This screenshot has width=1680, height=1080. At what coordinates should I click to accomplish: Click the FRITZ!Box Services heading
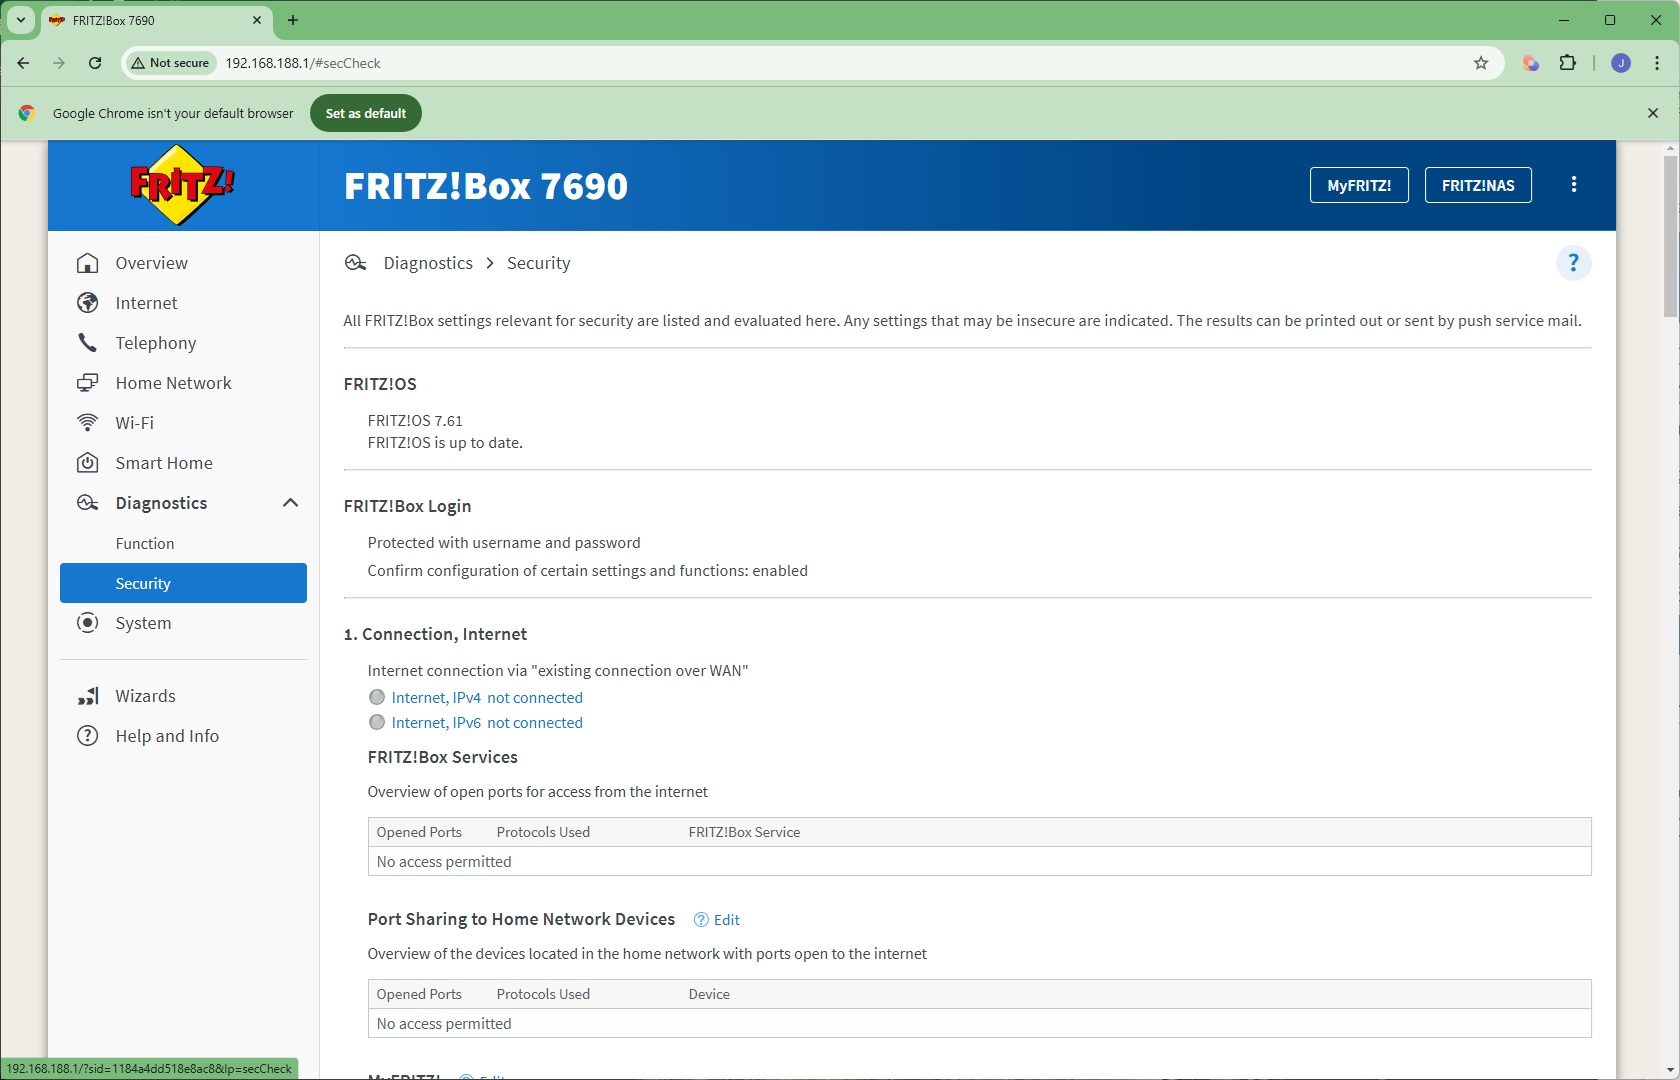tap(442, 757)
